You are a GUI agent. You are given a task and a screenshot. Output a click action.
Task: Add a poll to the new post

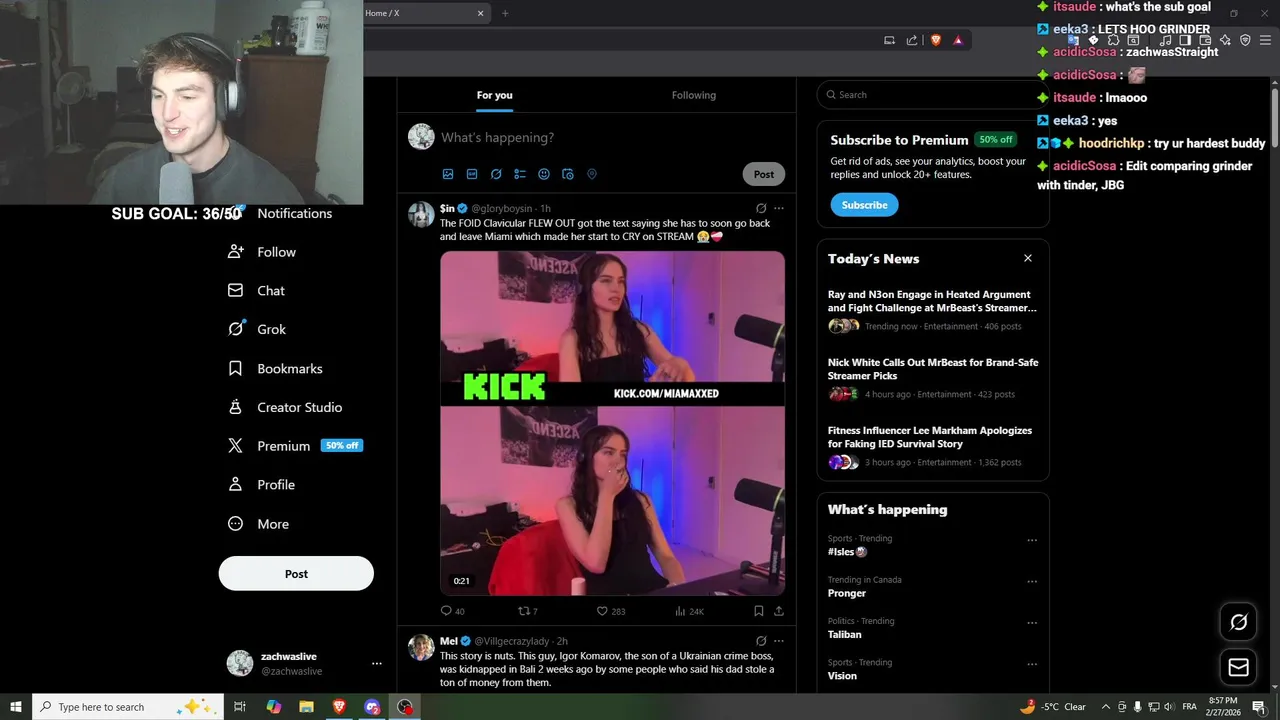(520, 174)
